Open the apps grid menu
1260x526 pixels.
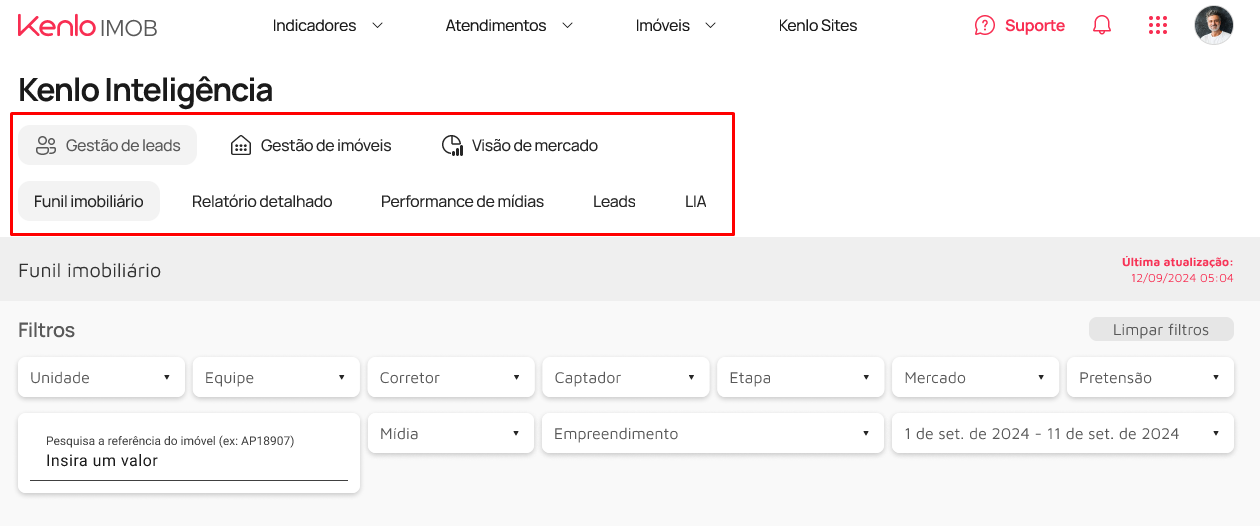[1158, 26]
